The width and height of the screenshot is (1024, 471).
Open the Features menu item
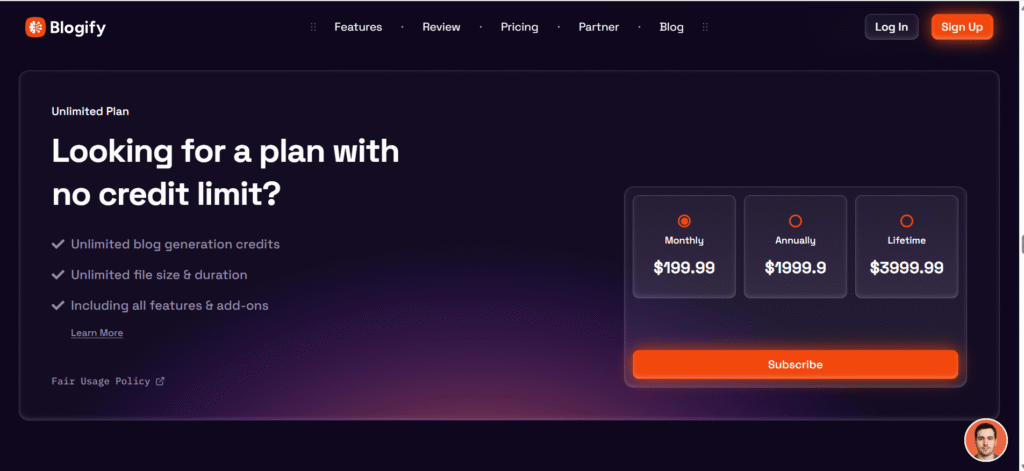pos(358,27)
